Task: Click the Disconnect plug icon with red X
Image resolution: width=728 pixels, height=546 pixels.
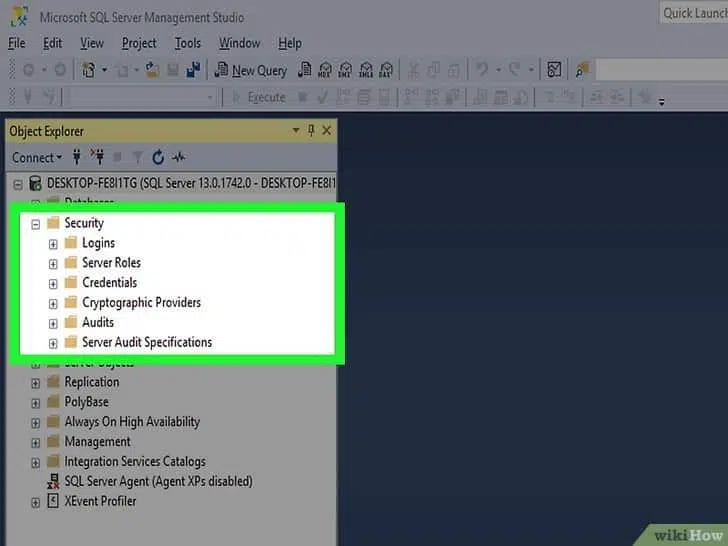Action: [x=97, y=157]
